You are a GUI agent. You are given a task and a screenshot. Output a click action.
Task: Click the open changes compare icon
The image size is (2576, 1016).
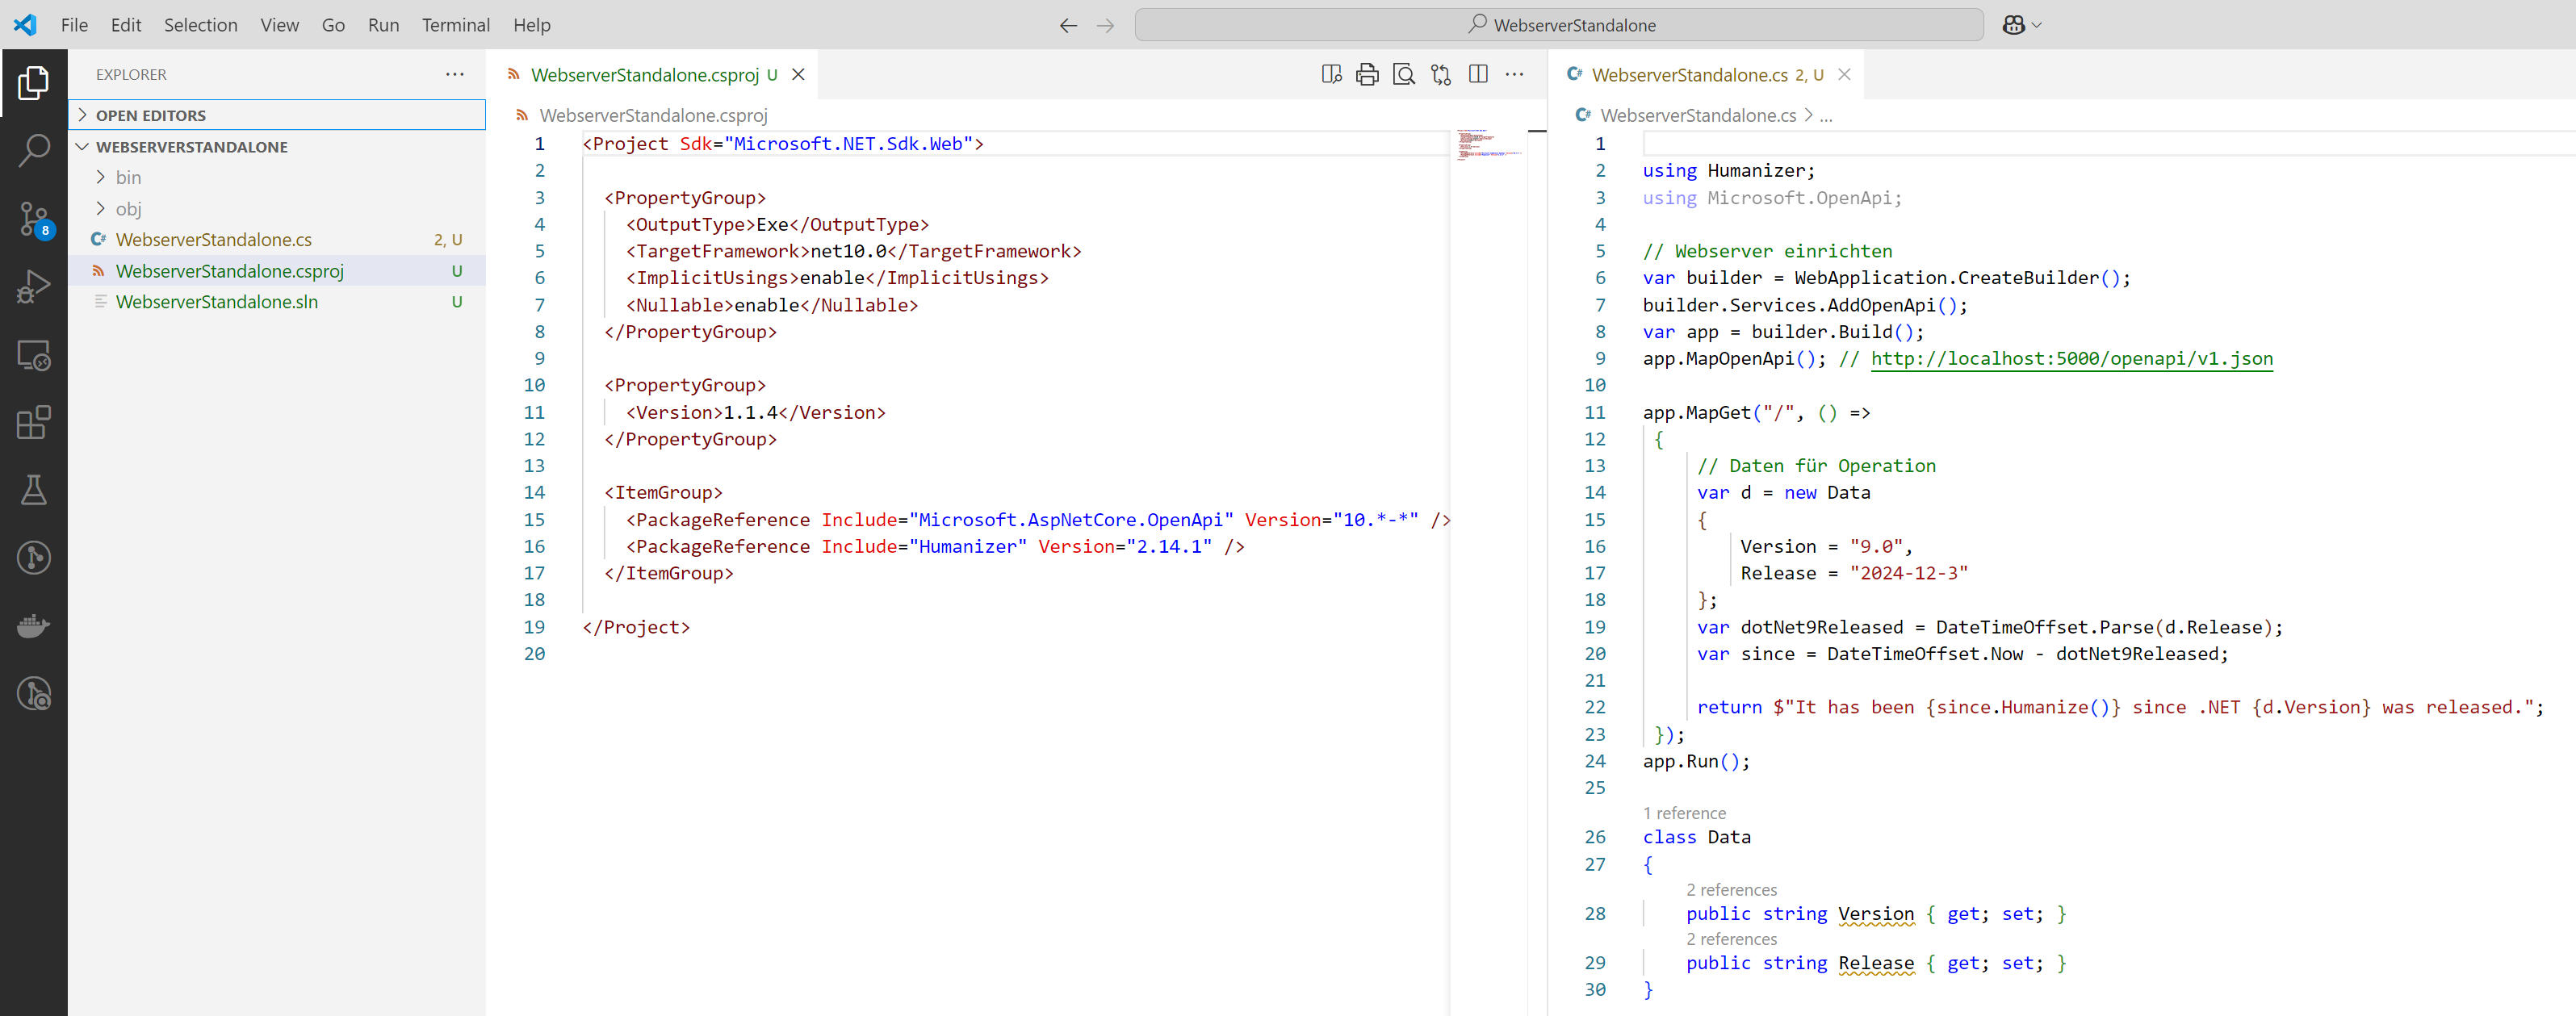(x=1441, y=74)
